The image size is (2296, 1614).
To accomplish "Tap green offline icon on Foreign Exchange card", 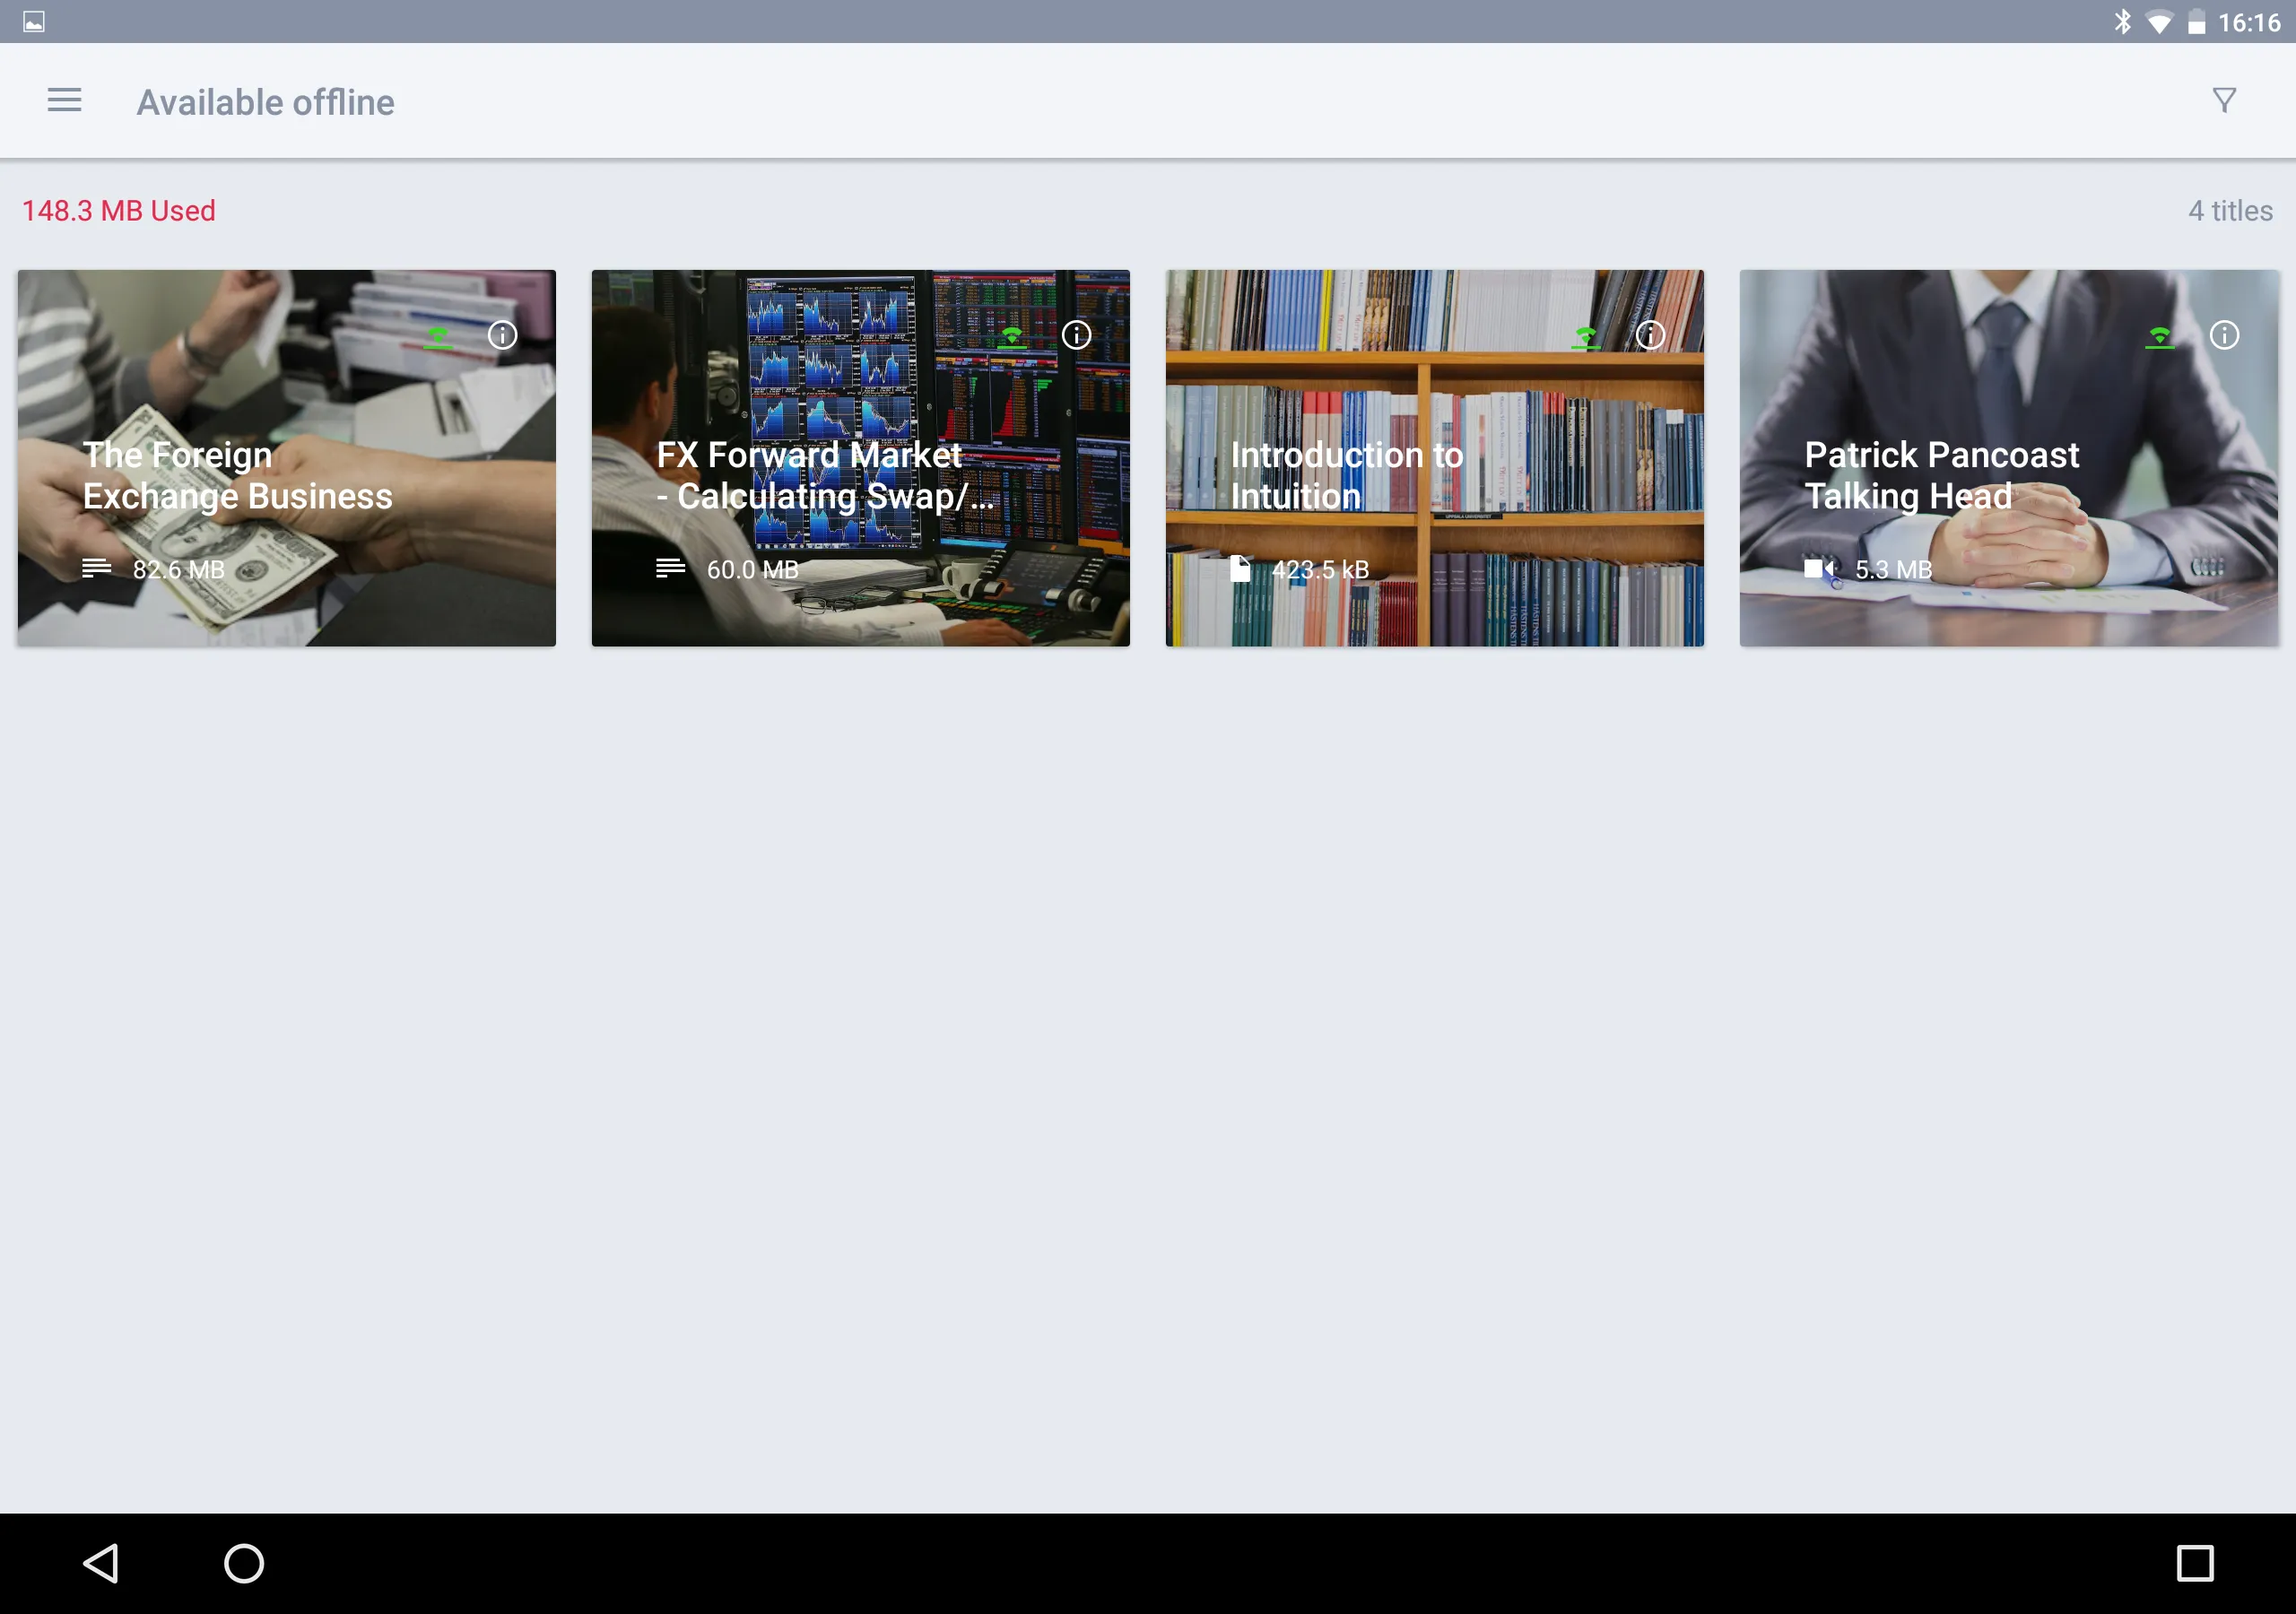I will coord(438,337).
